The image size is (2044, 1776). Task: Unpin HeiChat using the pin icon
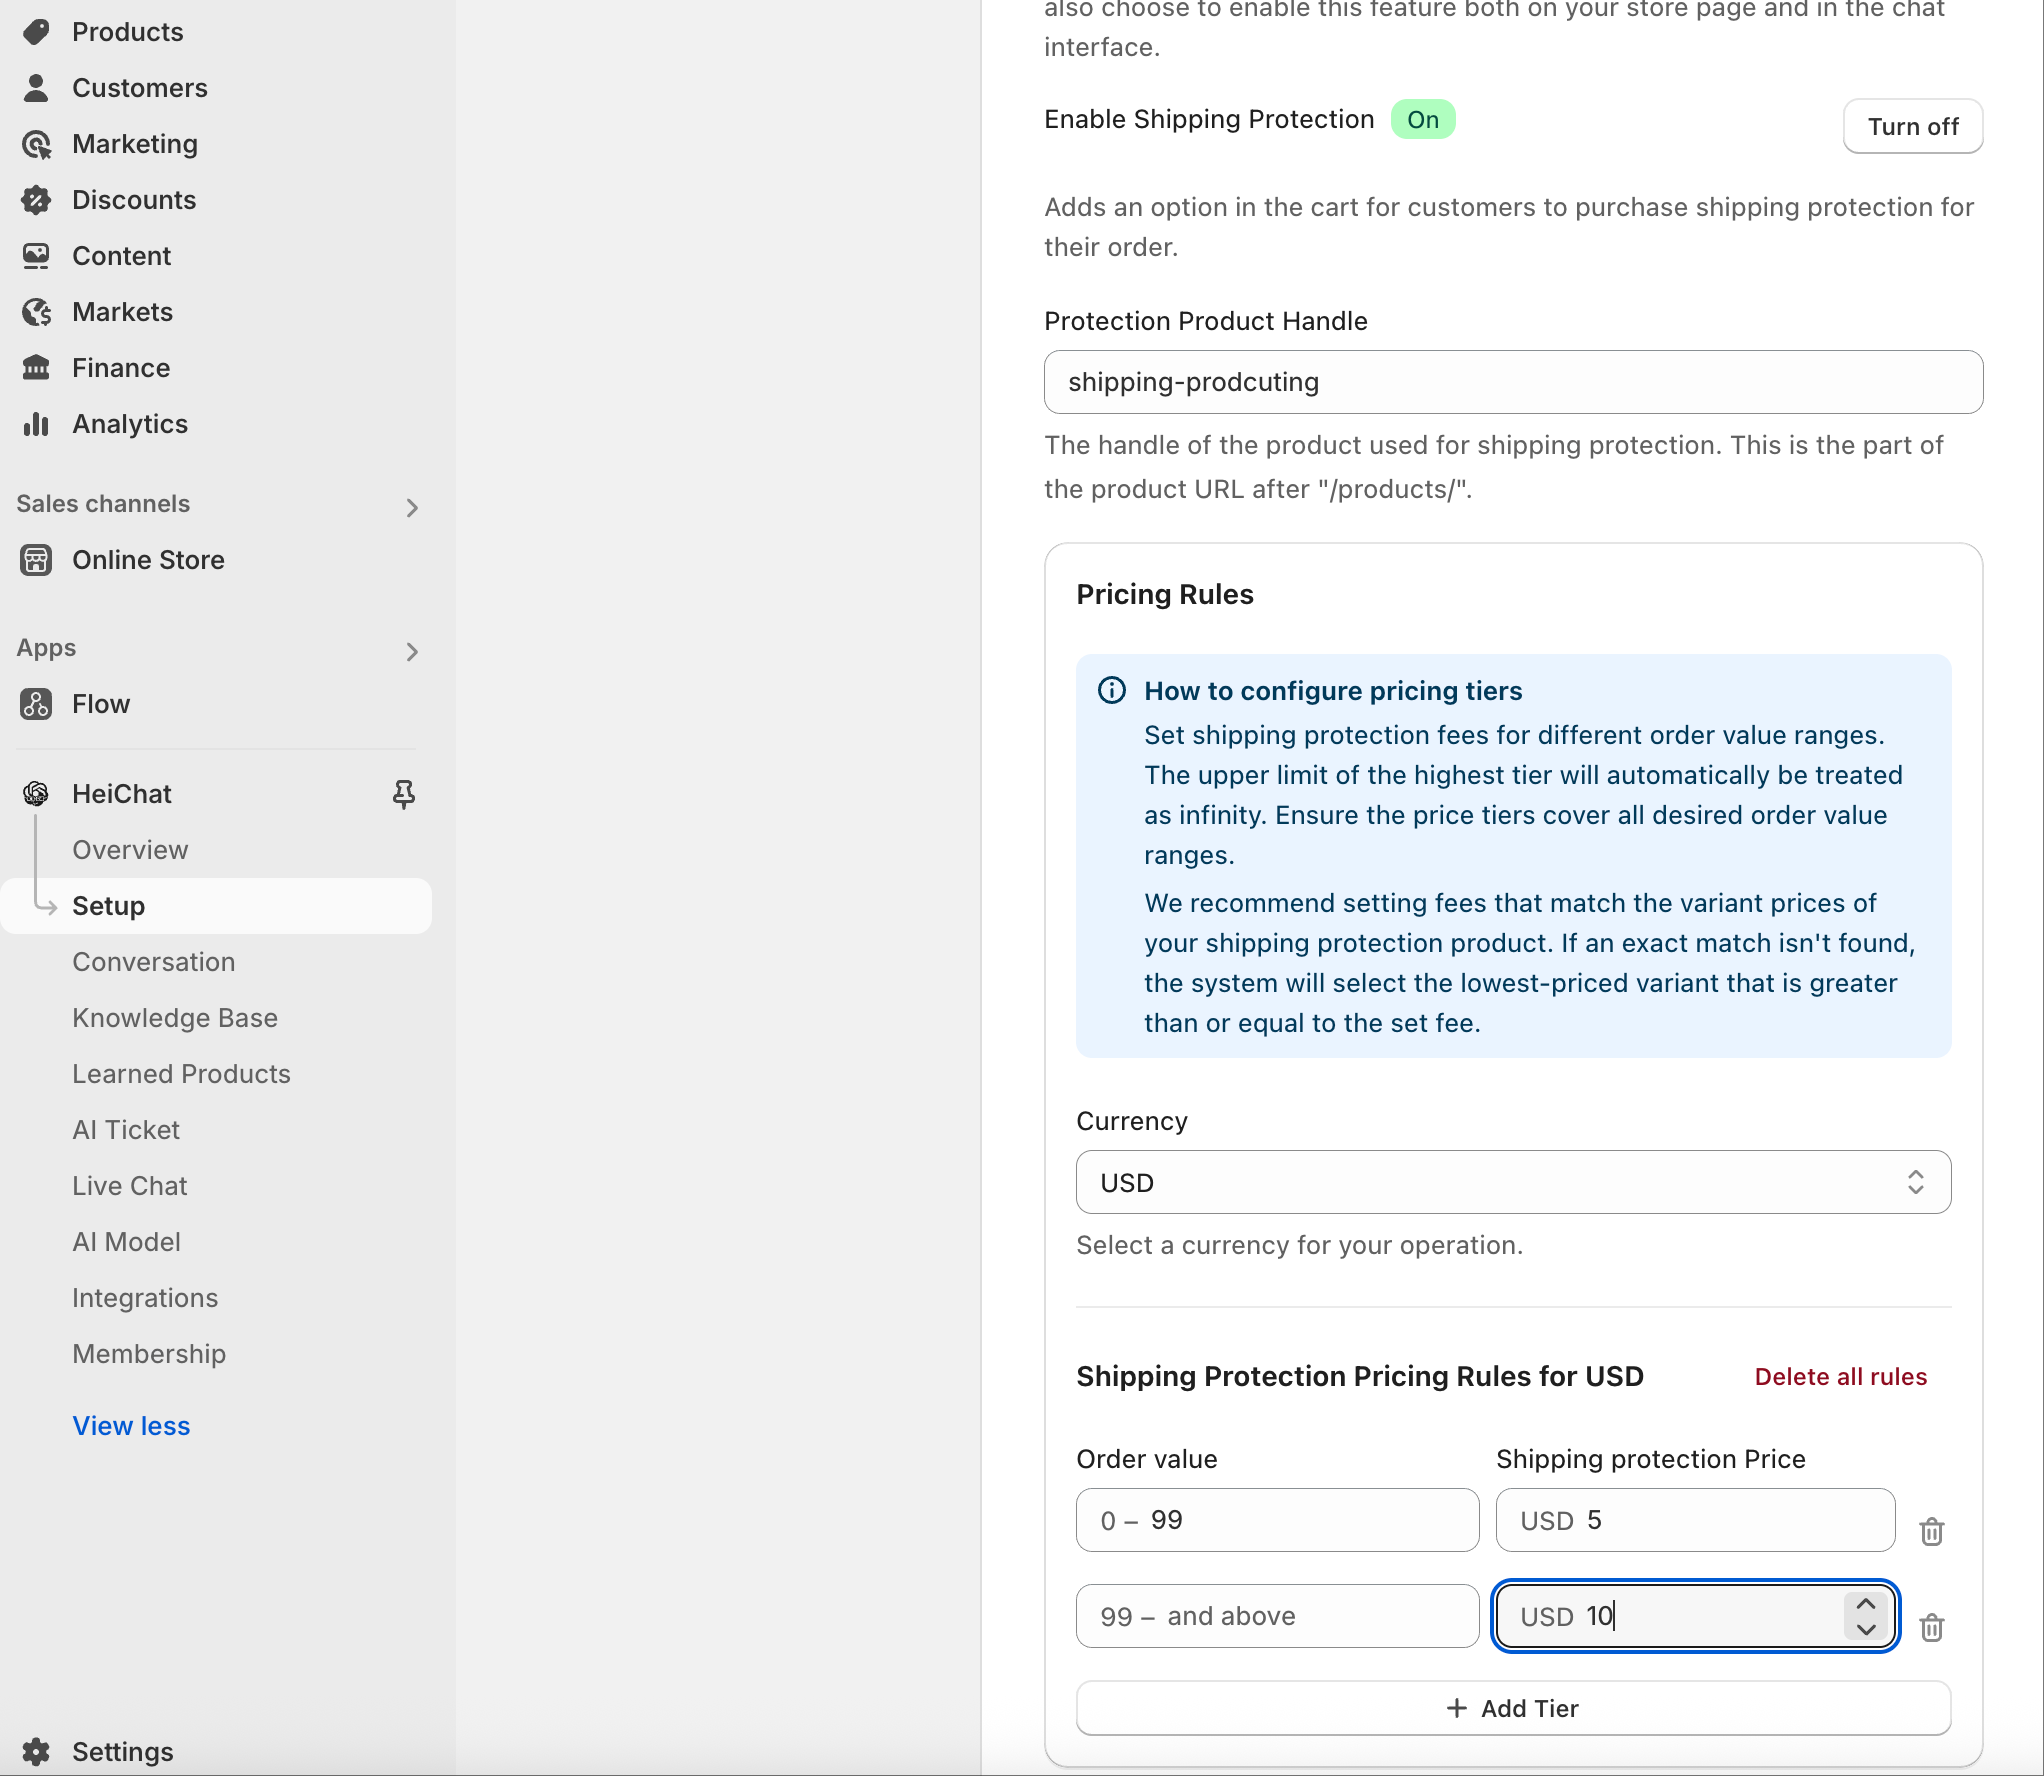point(403,794)
